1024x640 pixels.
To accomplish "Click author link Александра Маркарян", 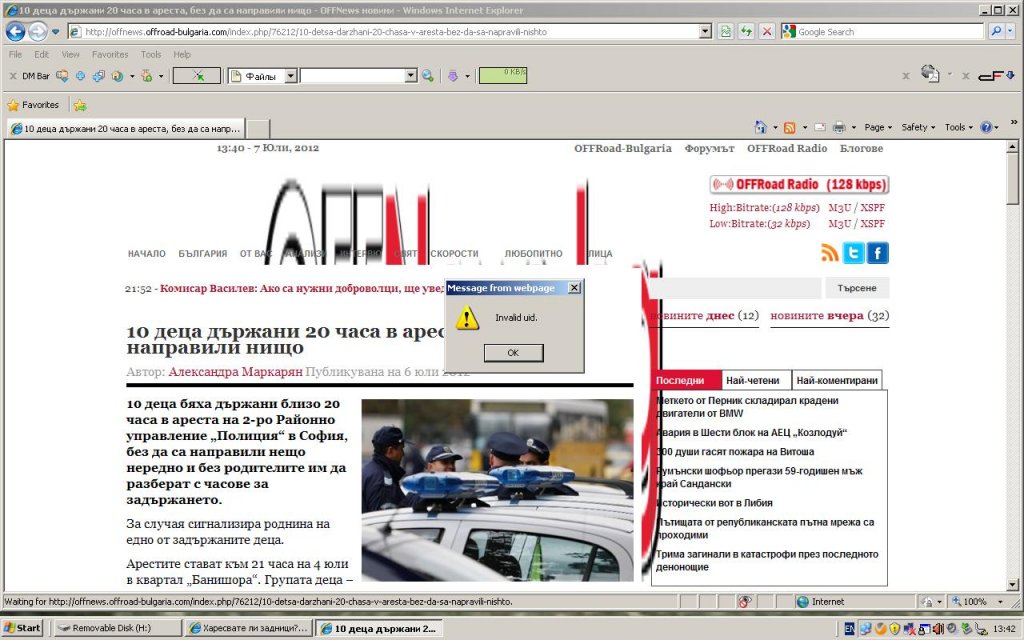I will [x=235, y=372].
